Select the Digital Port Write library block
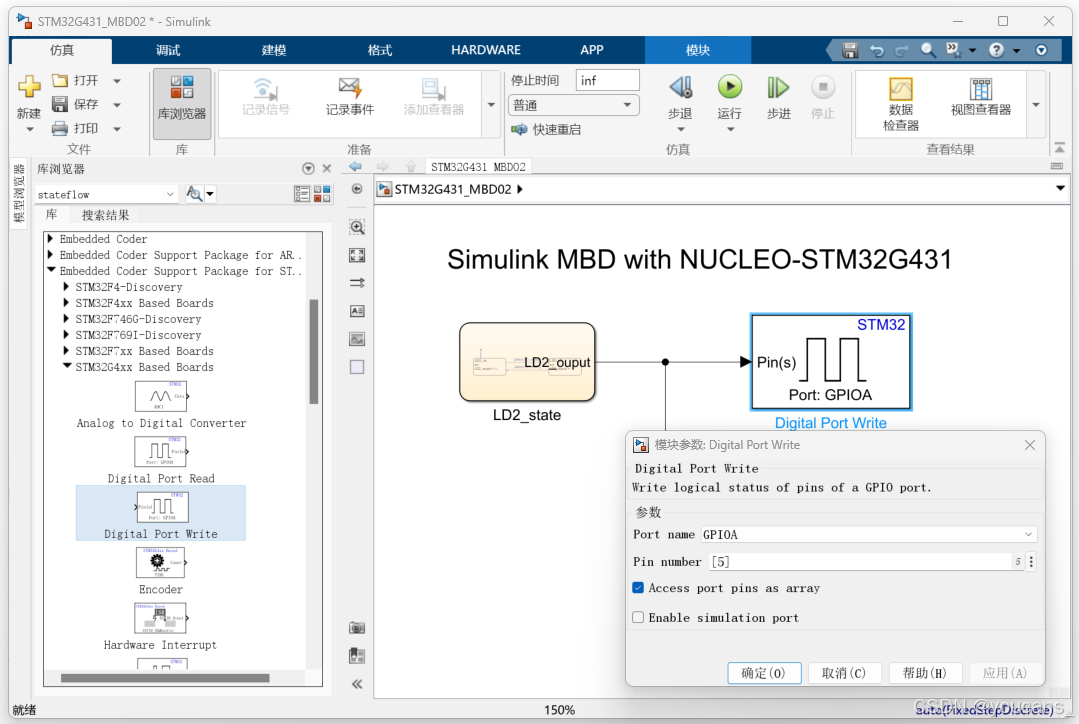 click(161, 513)
